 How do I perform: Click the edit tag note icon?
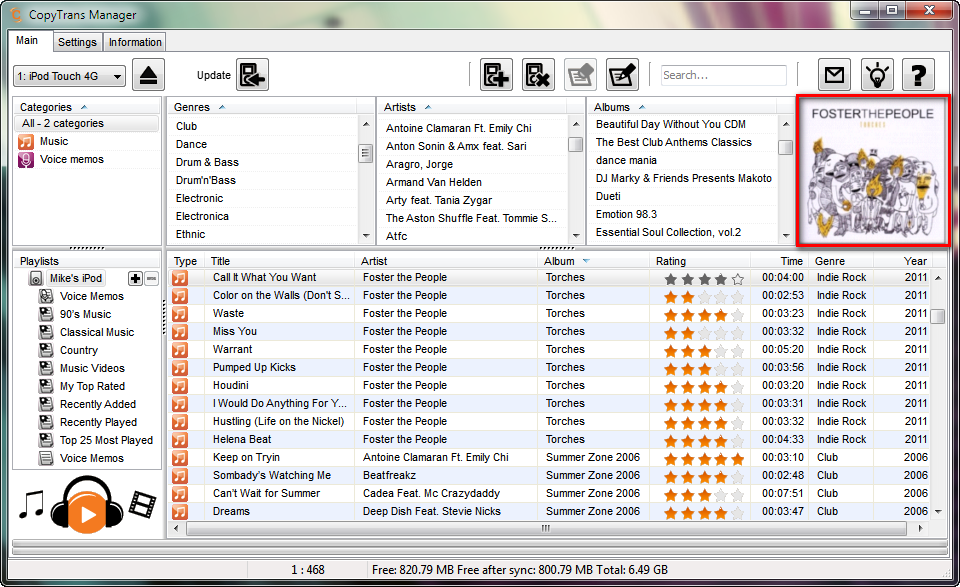(x=580, y=75)
